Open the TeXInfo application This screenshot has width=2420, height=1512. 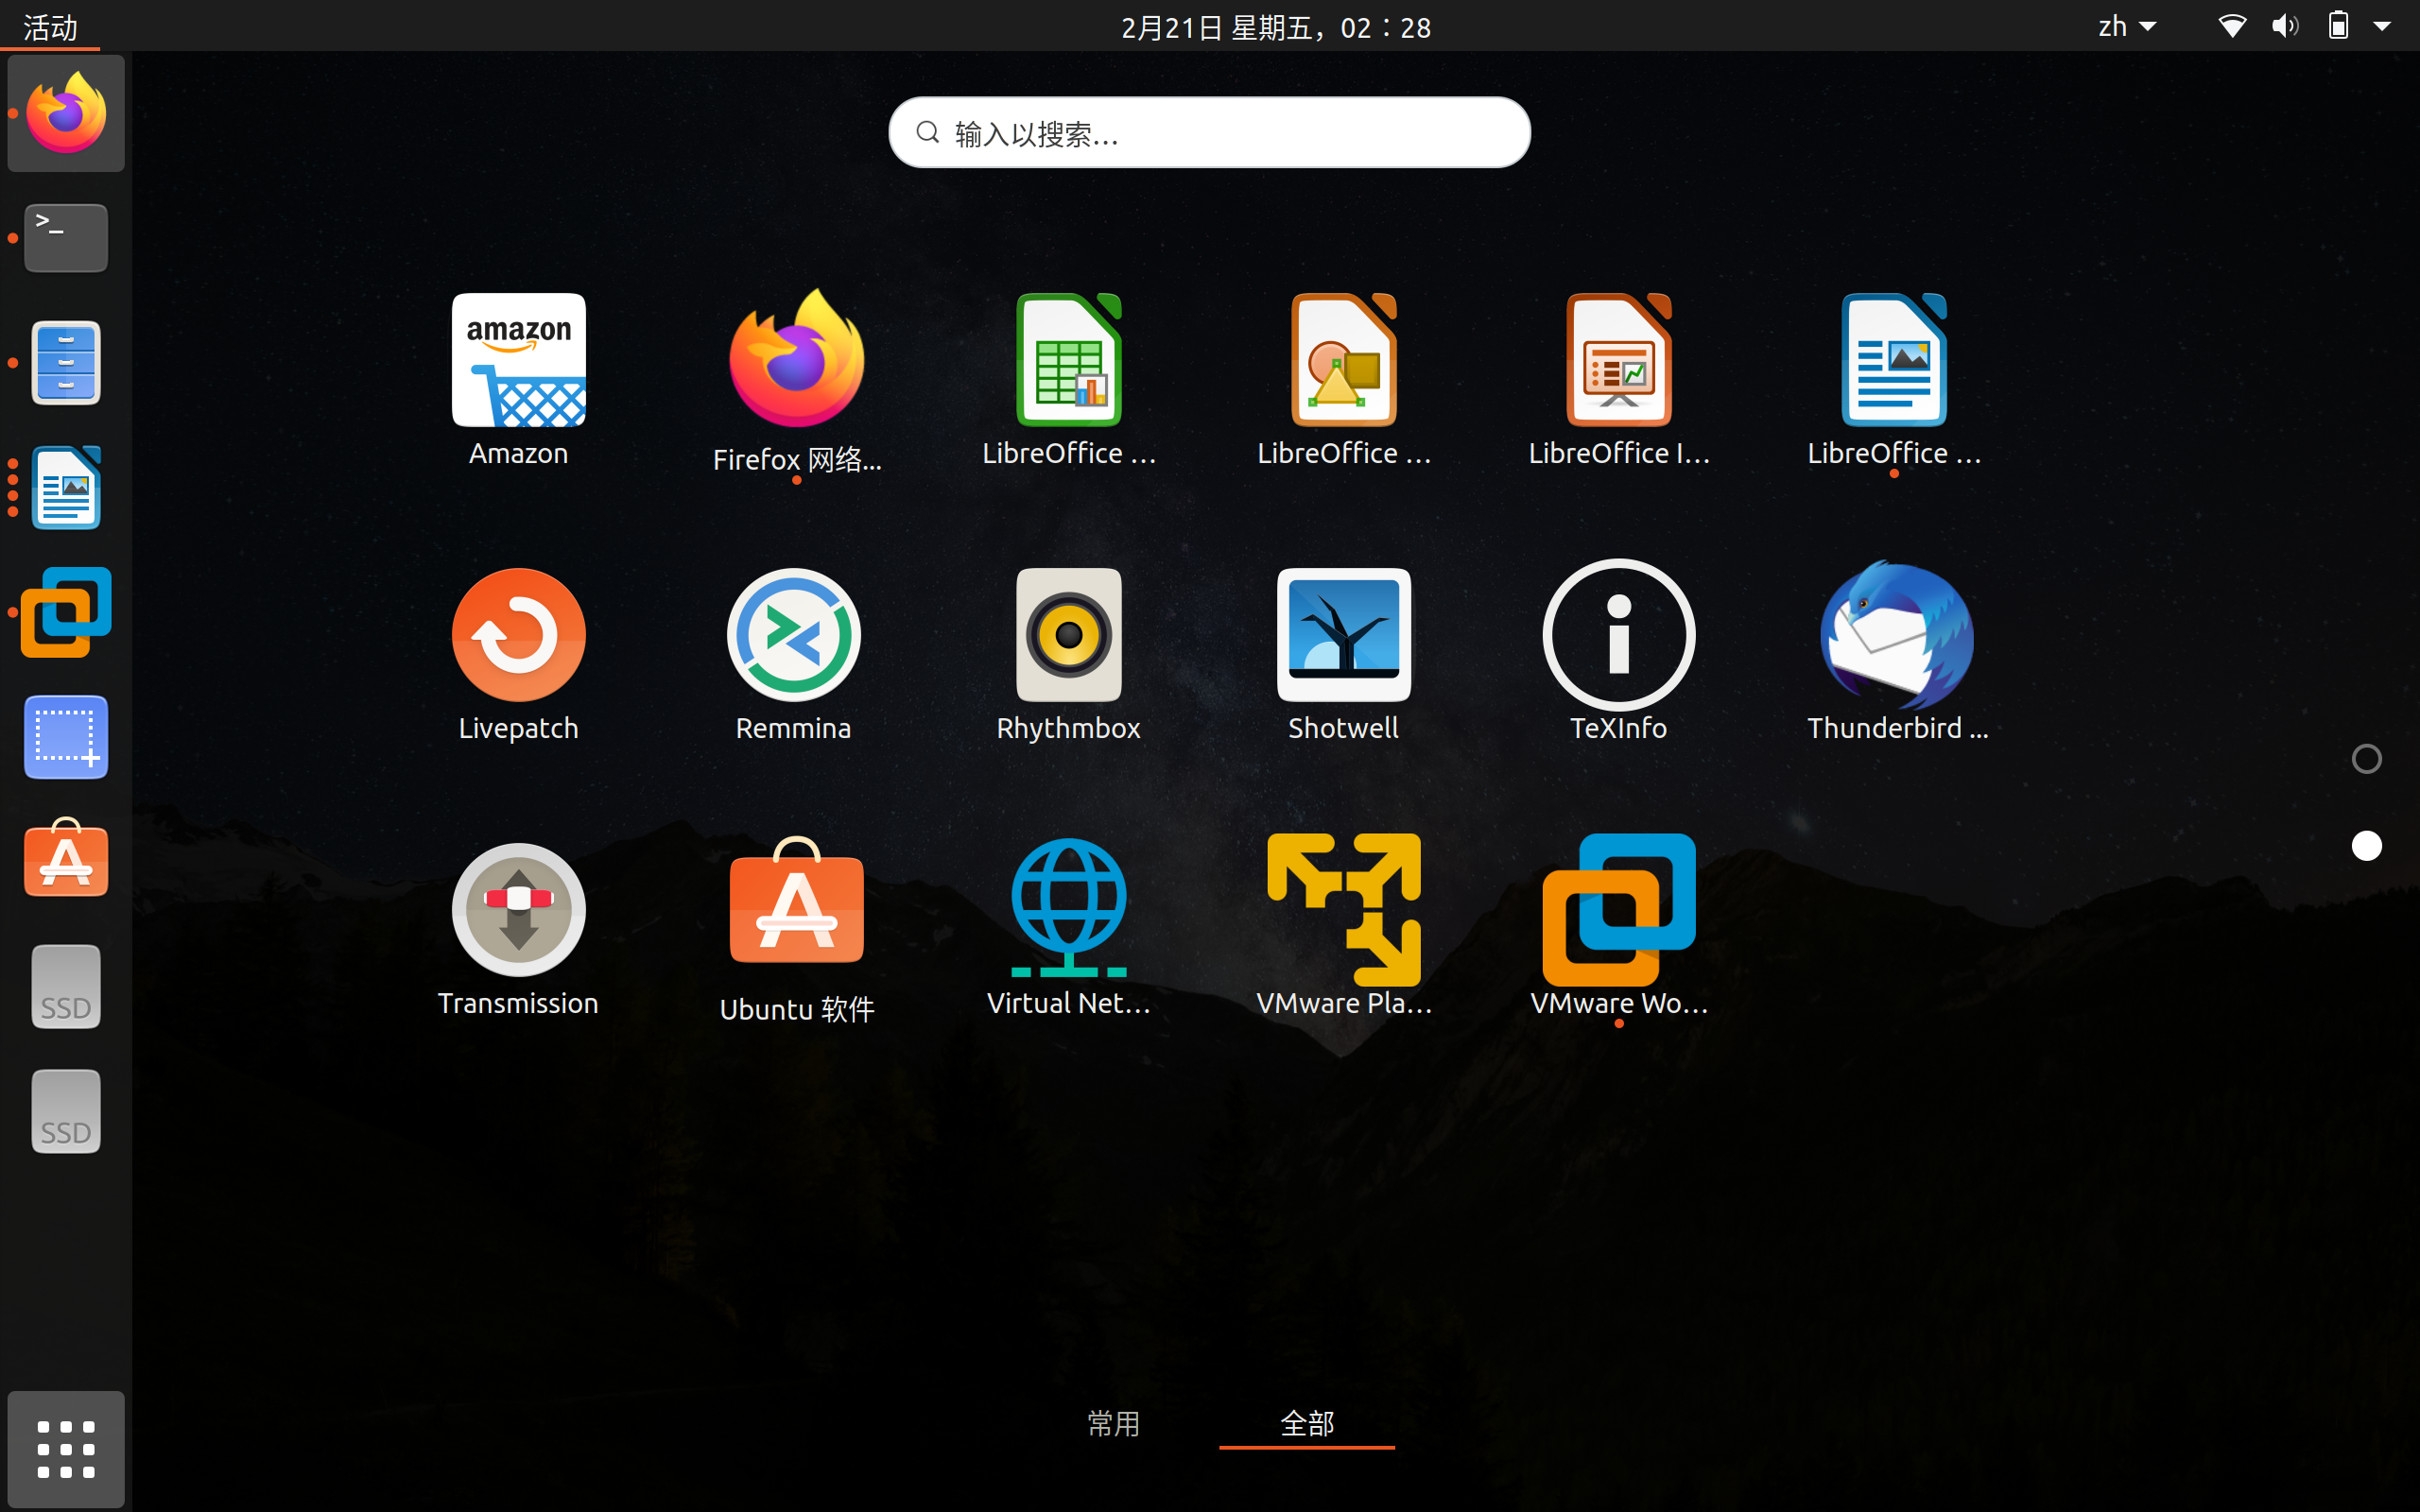[x=1618, y=636]
